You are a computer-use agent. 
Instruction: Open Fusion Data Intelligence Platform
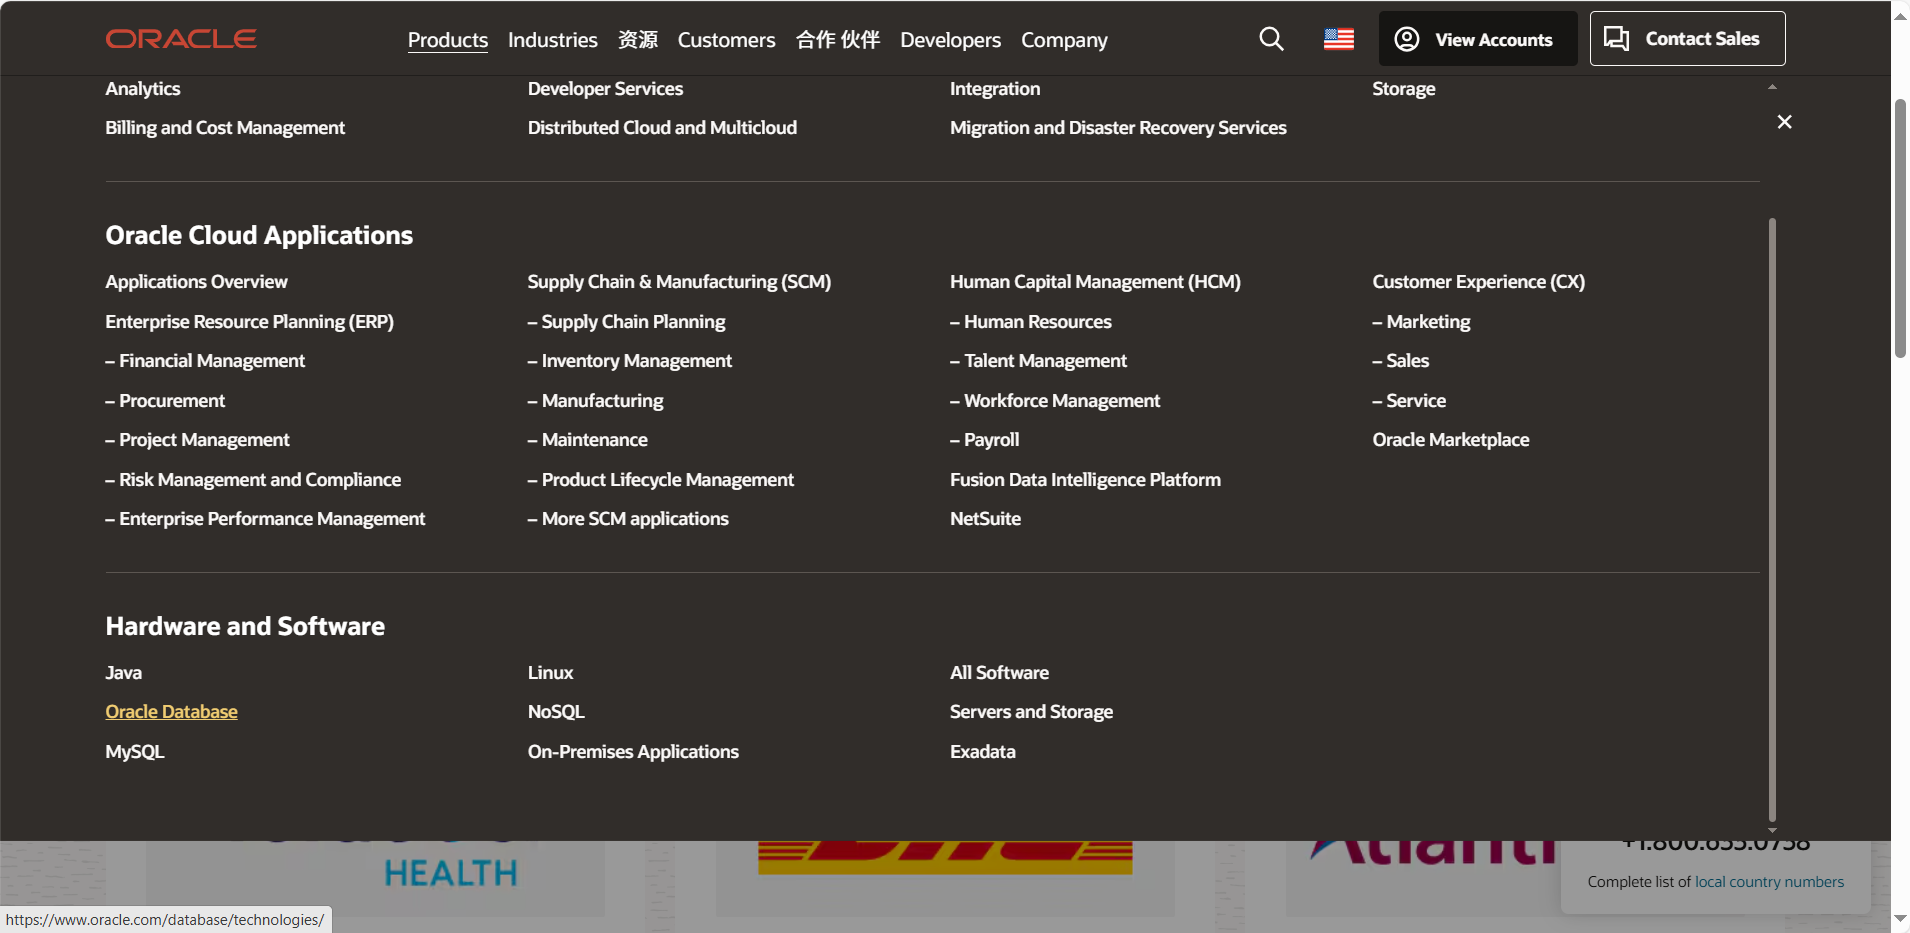(x=1086, y=480)
